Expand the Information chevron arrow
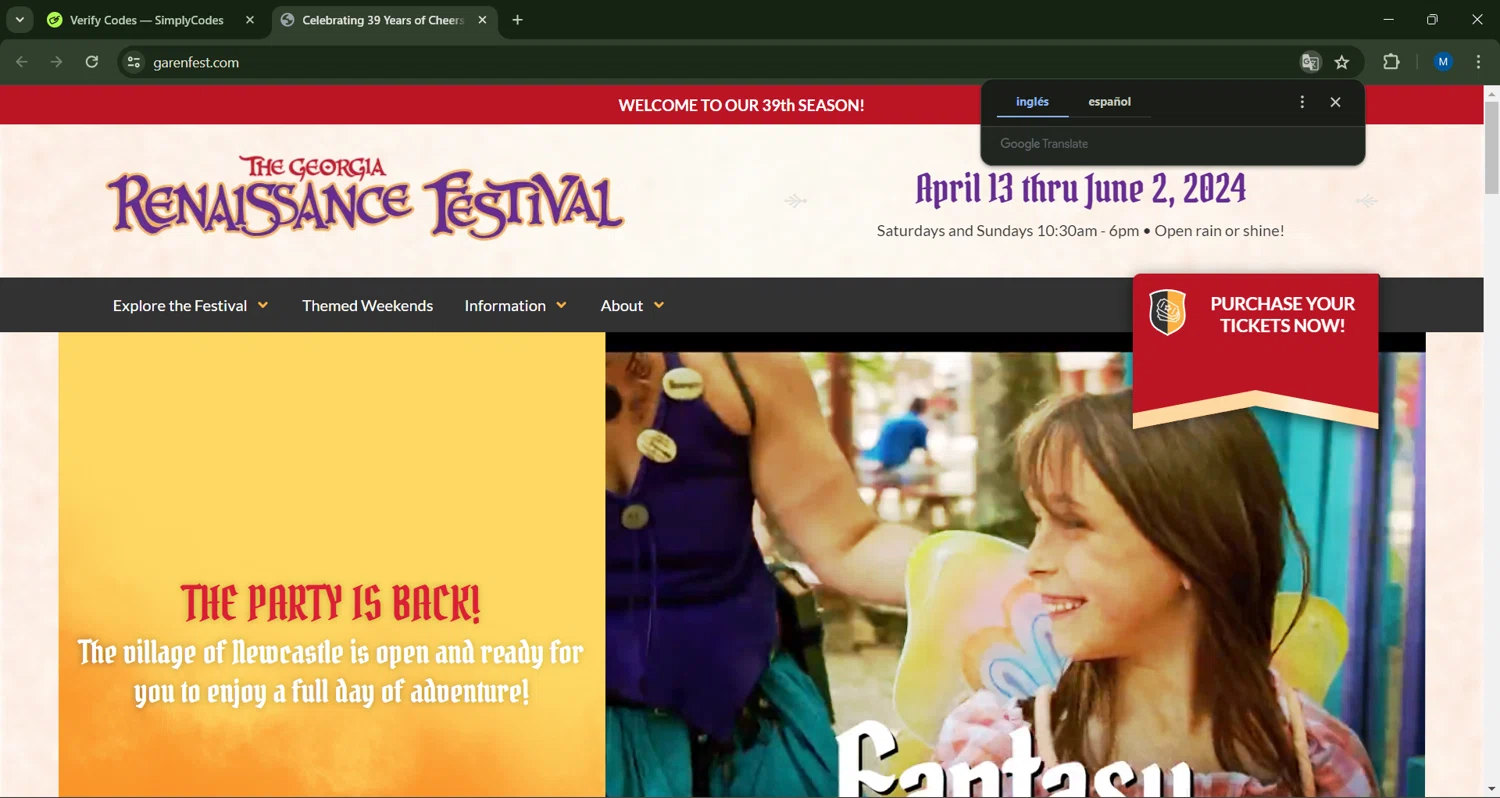 tap(561, 305)
